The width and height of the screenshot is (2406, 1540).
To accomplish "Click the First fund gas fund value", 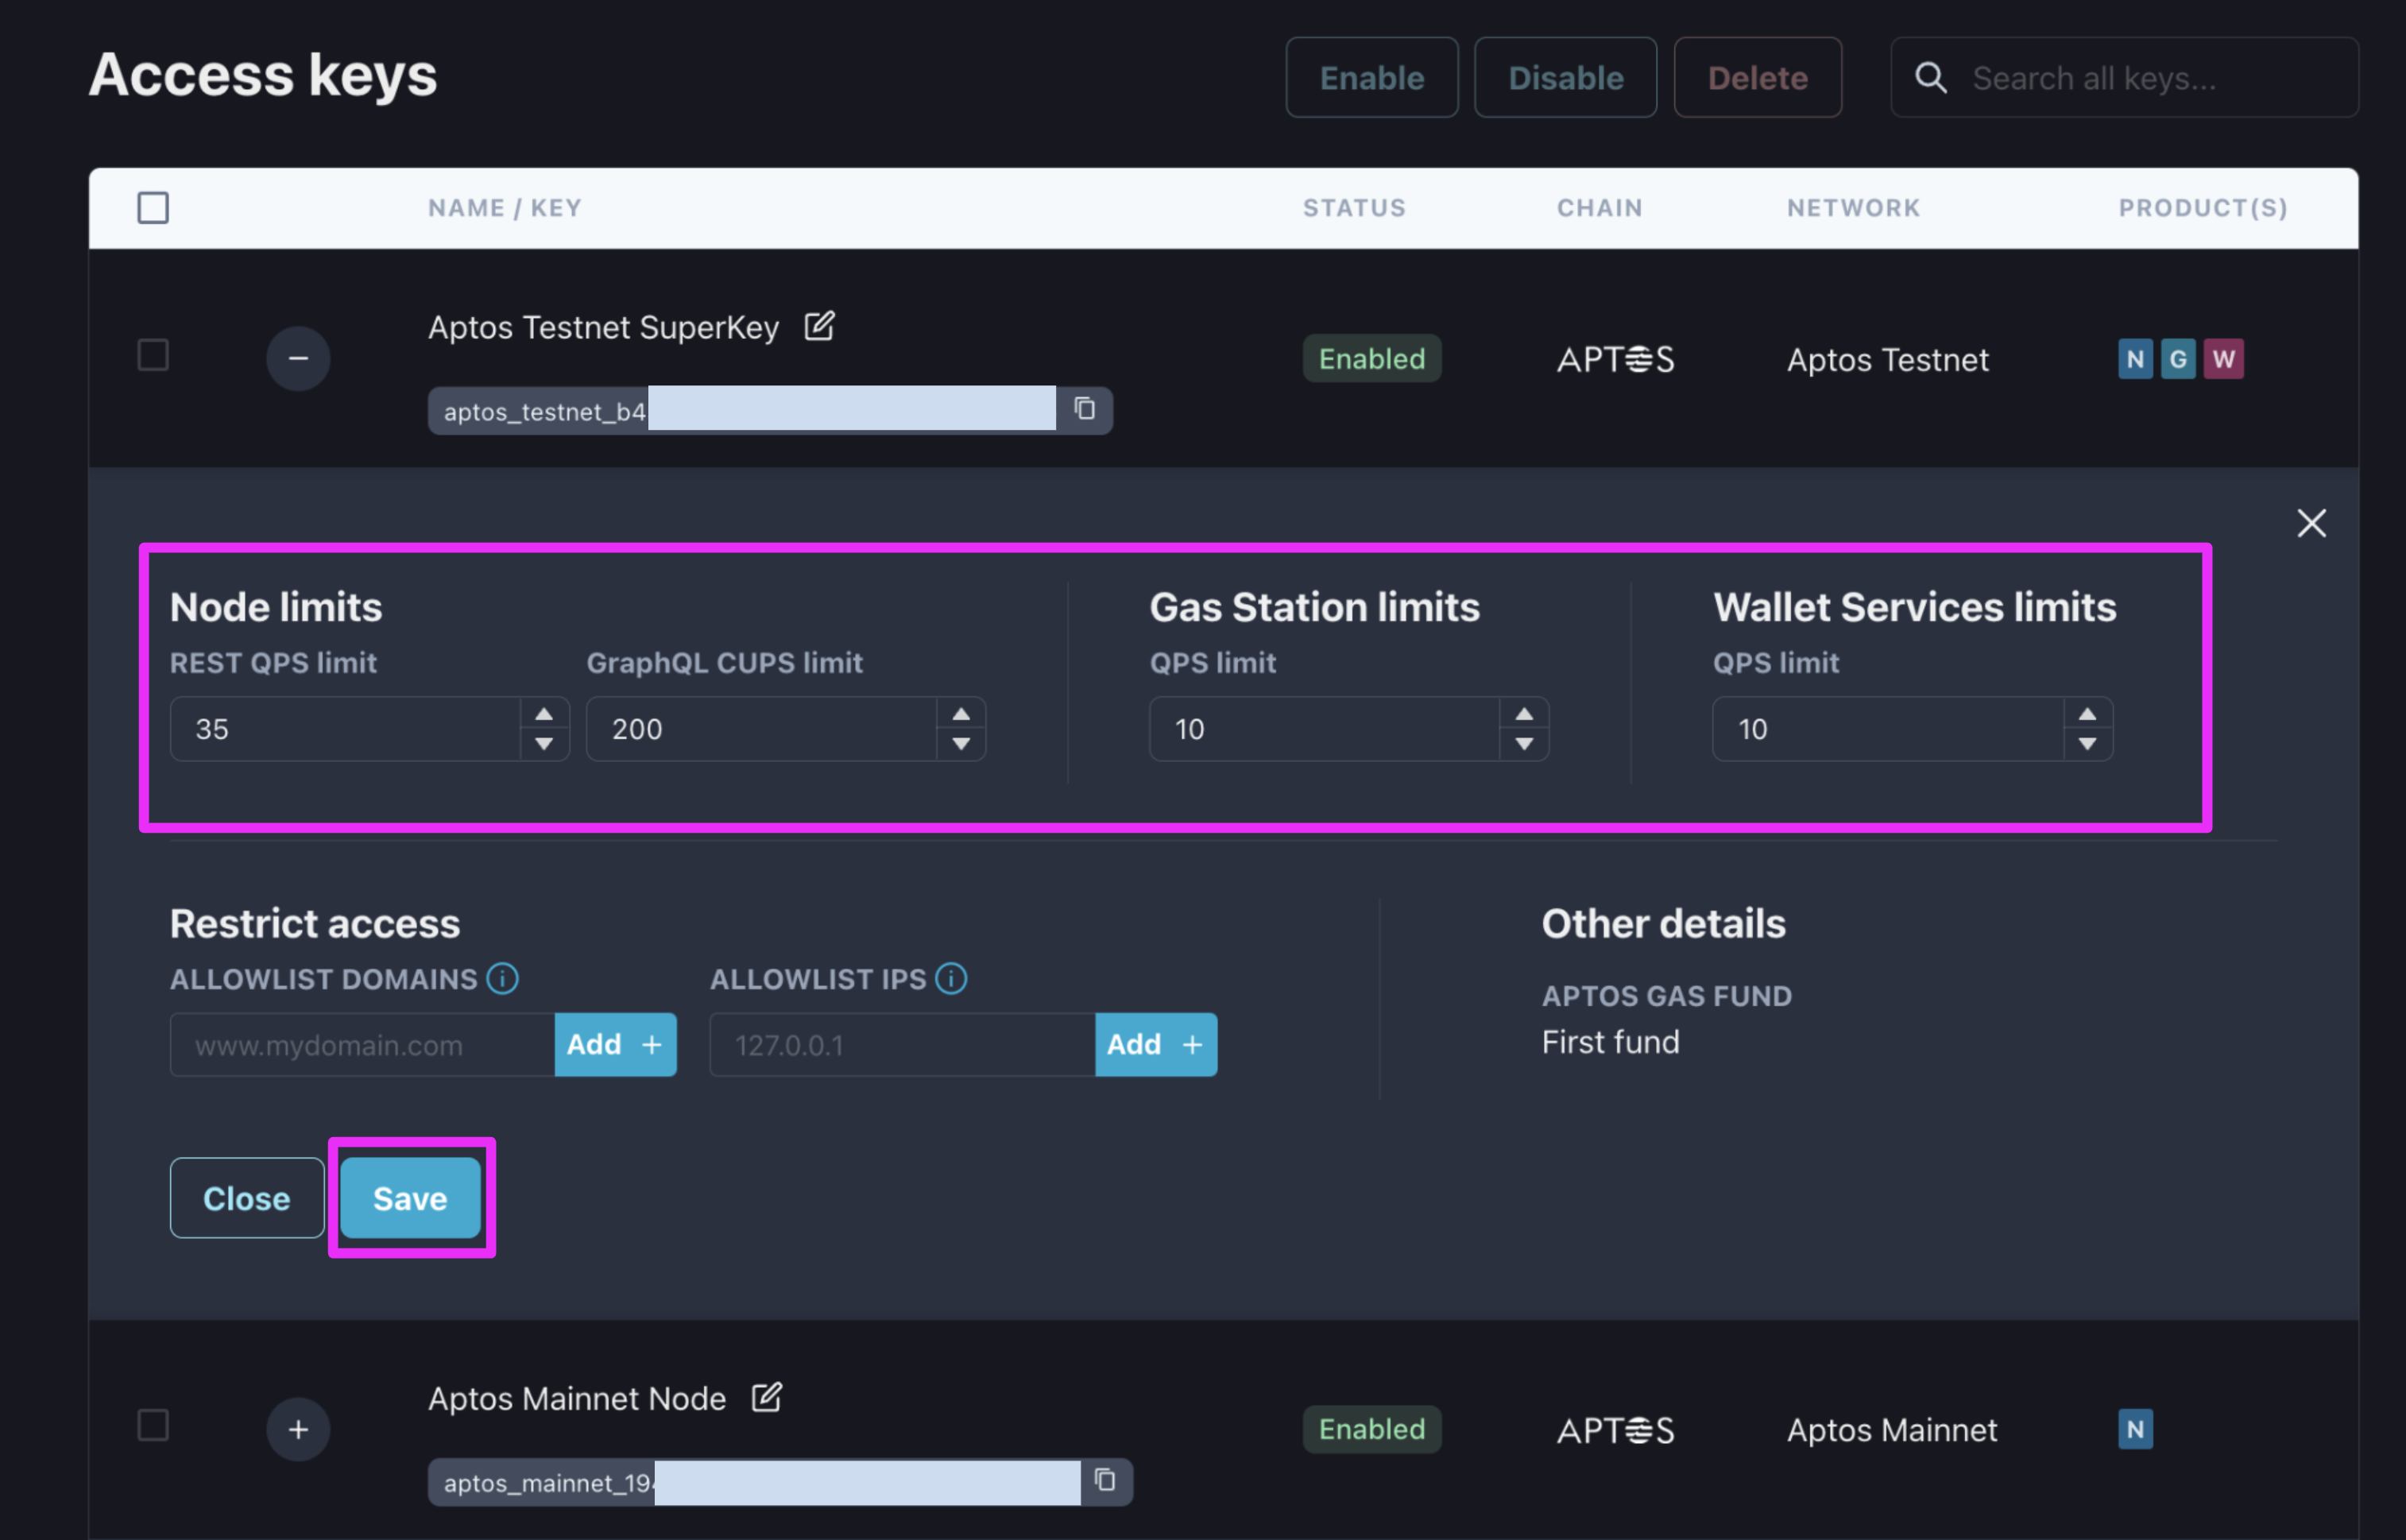I will (1610, 1042).
